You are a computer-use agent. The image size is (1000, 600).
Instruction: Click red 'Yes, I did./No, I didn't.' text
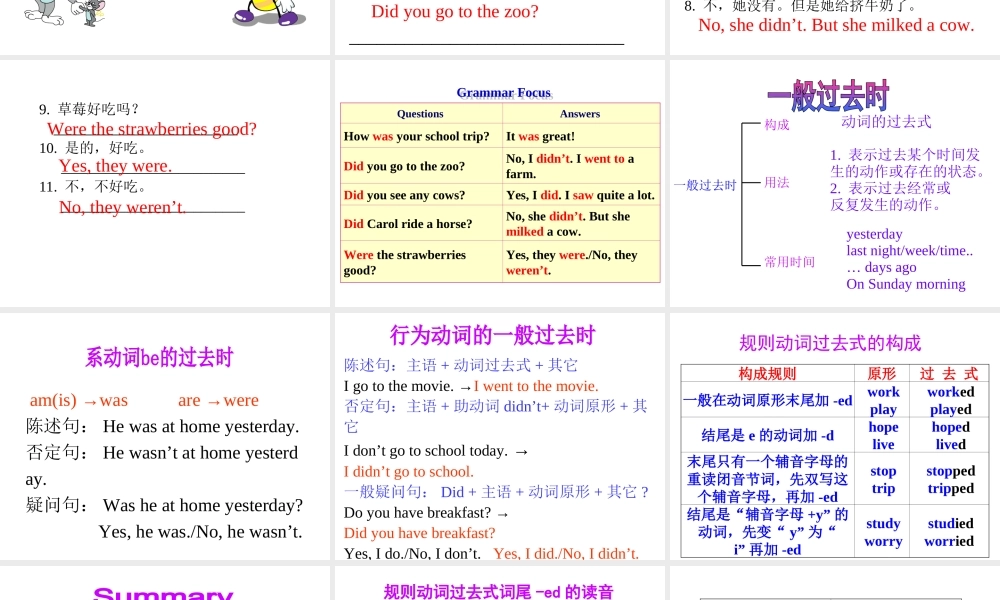tap(566, 553)
